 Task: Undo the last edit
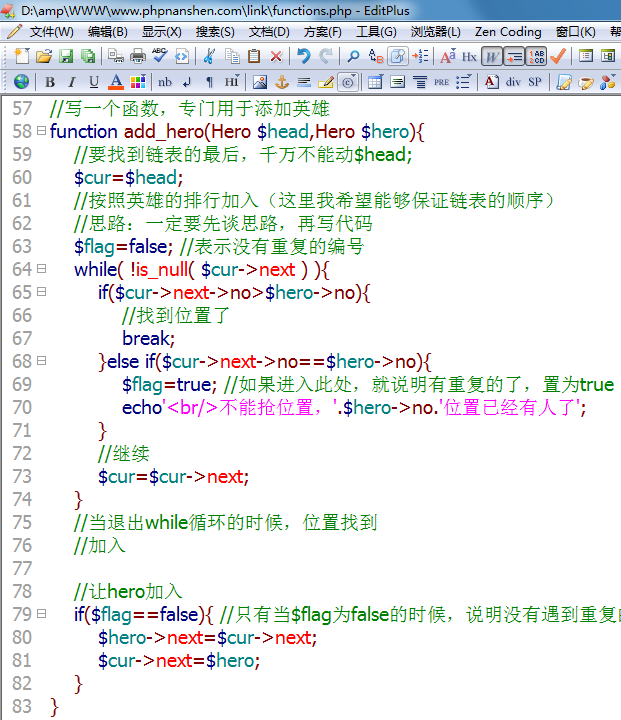tap(304, 56)
